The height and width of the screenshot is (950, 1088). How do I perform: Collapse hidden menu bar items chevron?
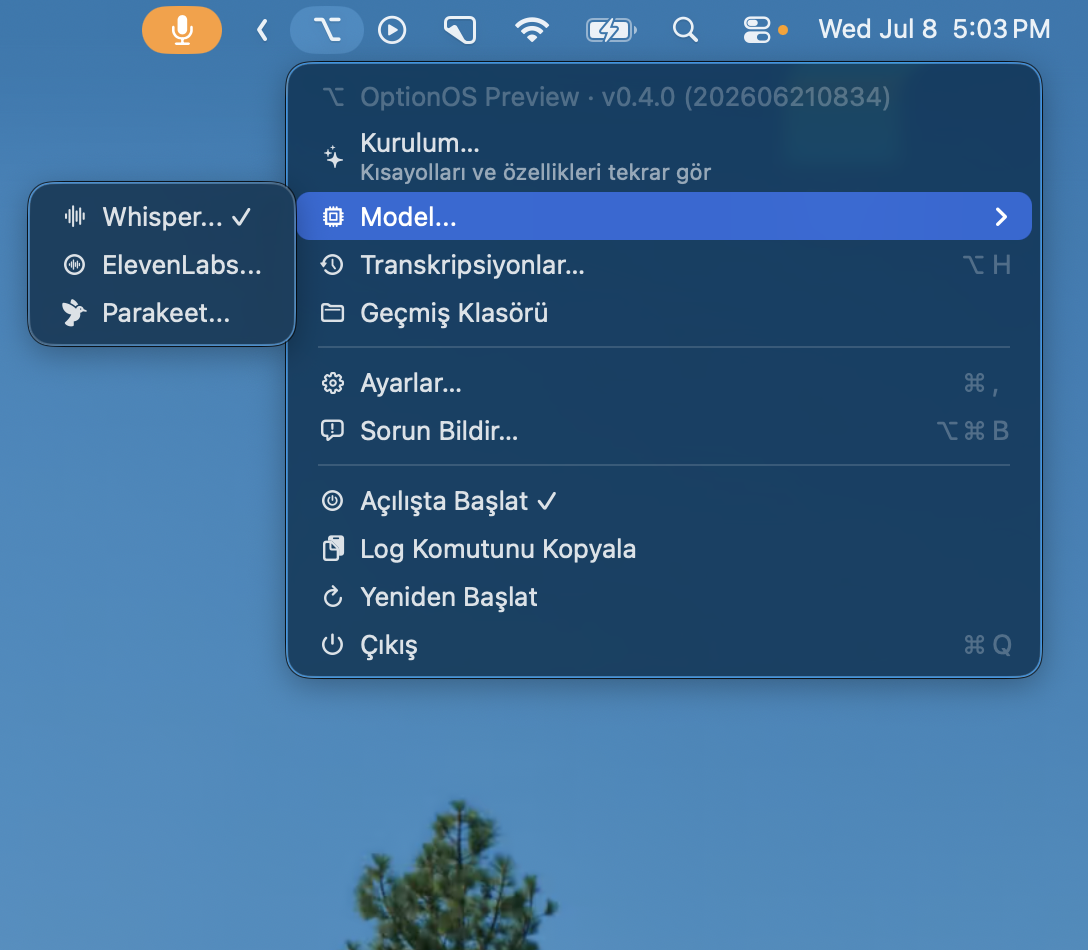point(262,30)
